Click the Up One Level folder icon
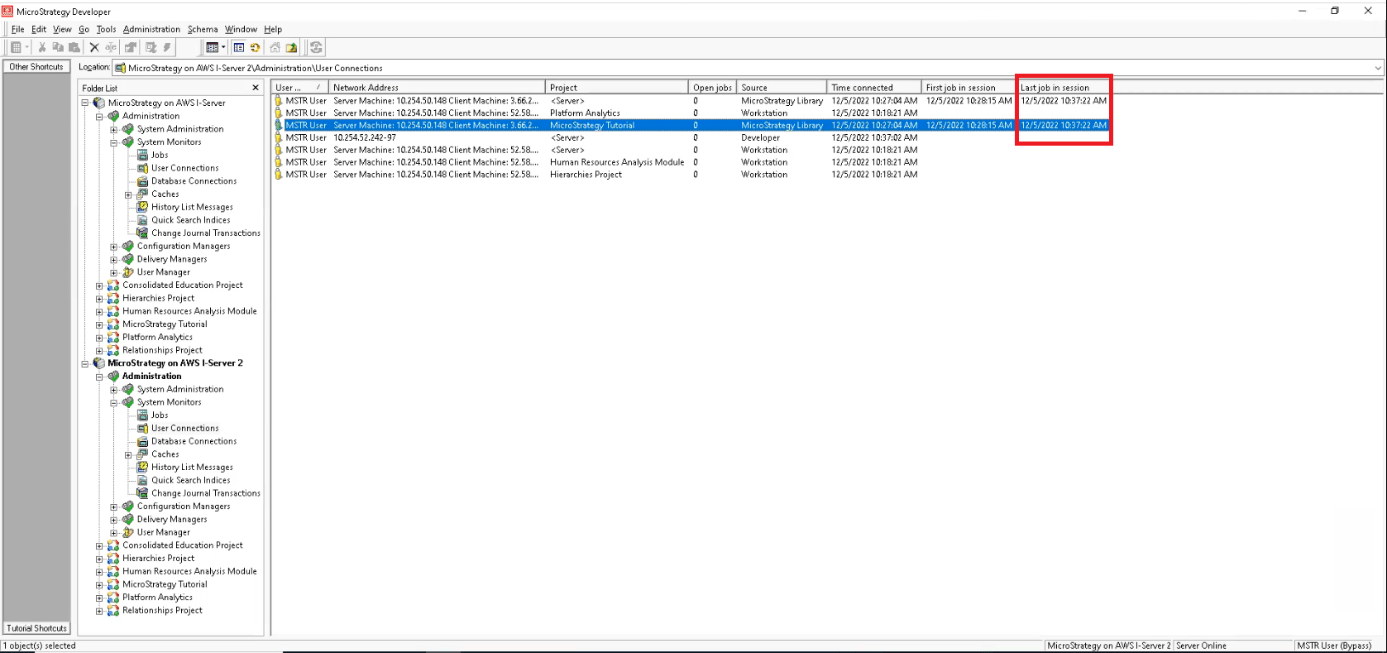This screenshot has height=653, width=1387. pos(291,47)
